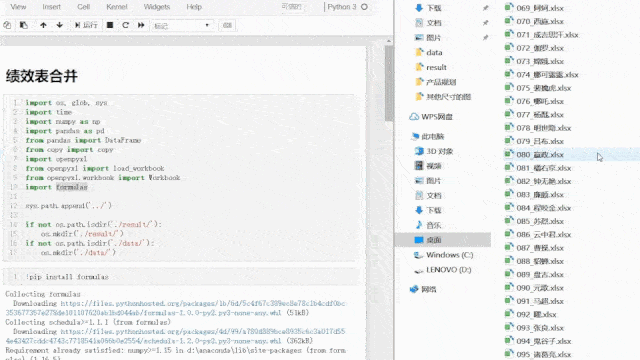Move the selected cell up with the up arrow
This screenshot has height=360, width=640.
pyautogui.click(x=43, y=25)
